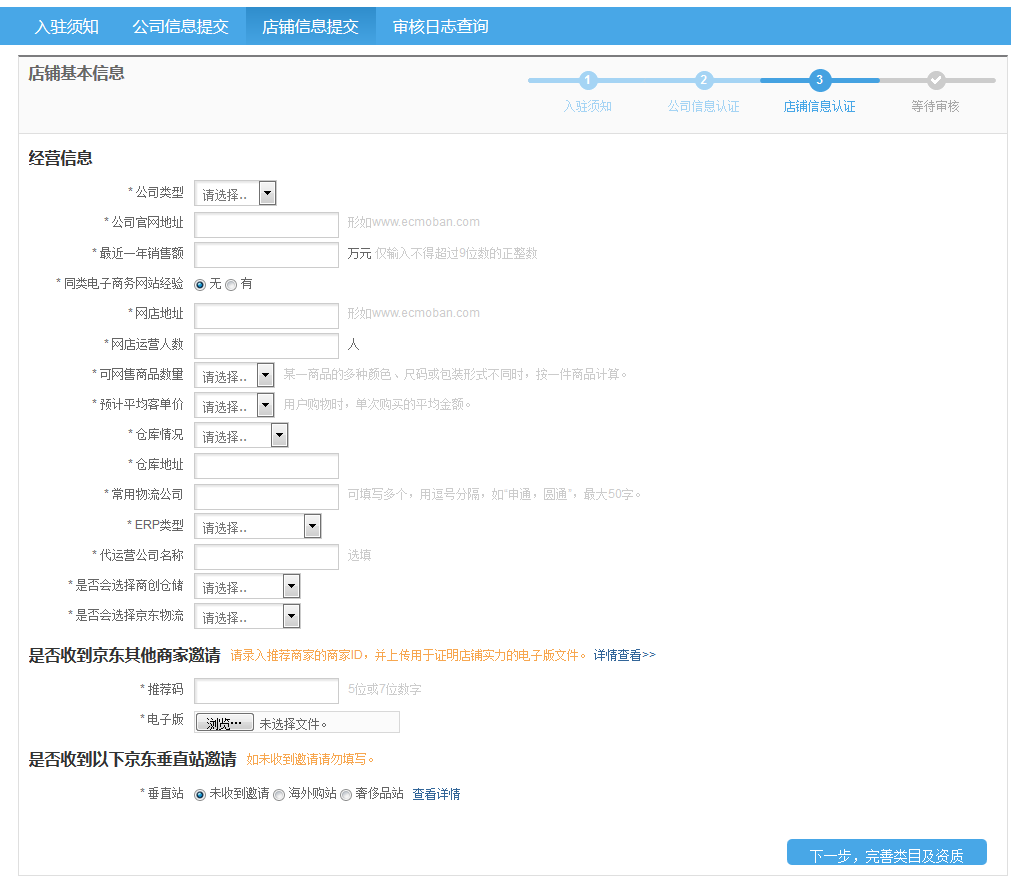Screen dimensions: 1011x879
Task: Go to 公司信息提交 tab
Action: tap(181, 27)
